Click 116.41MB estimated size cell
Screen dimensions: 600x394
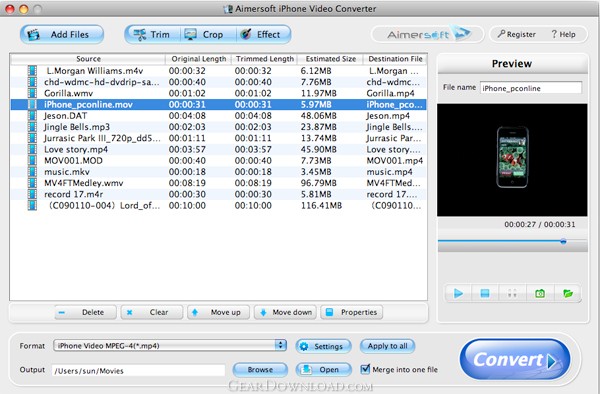pyautogui.click(x=321, y=205)
